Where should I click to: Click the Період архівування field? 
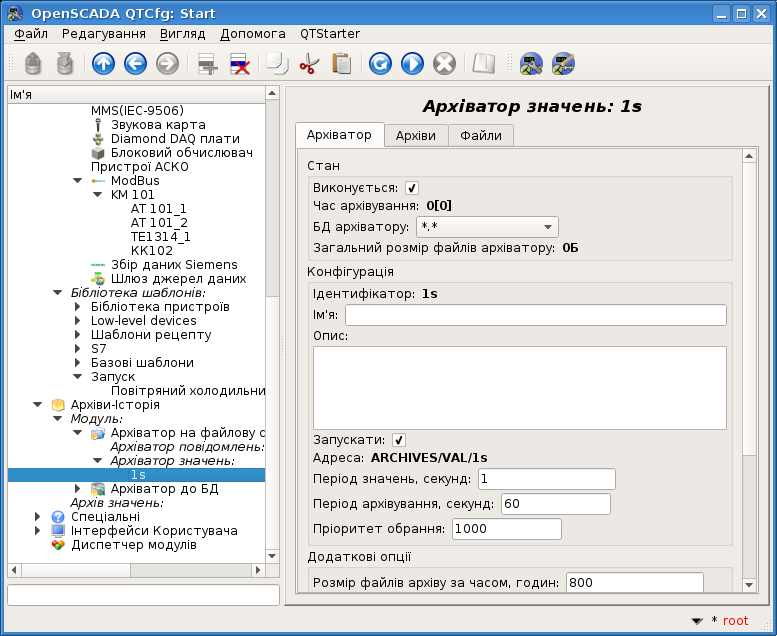click(x=555, y=504)
